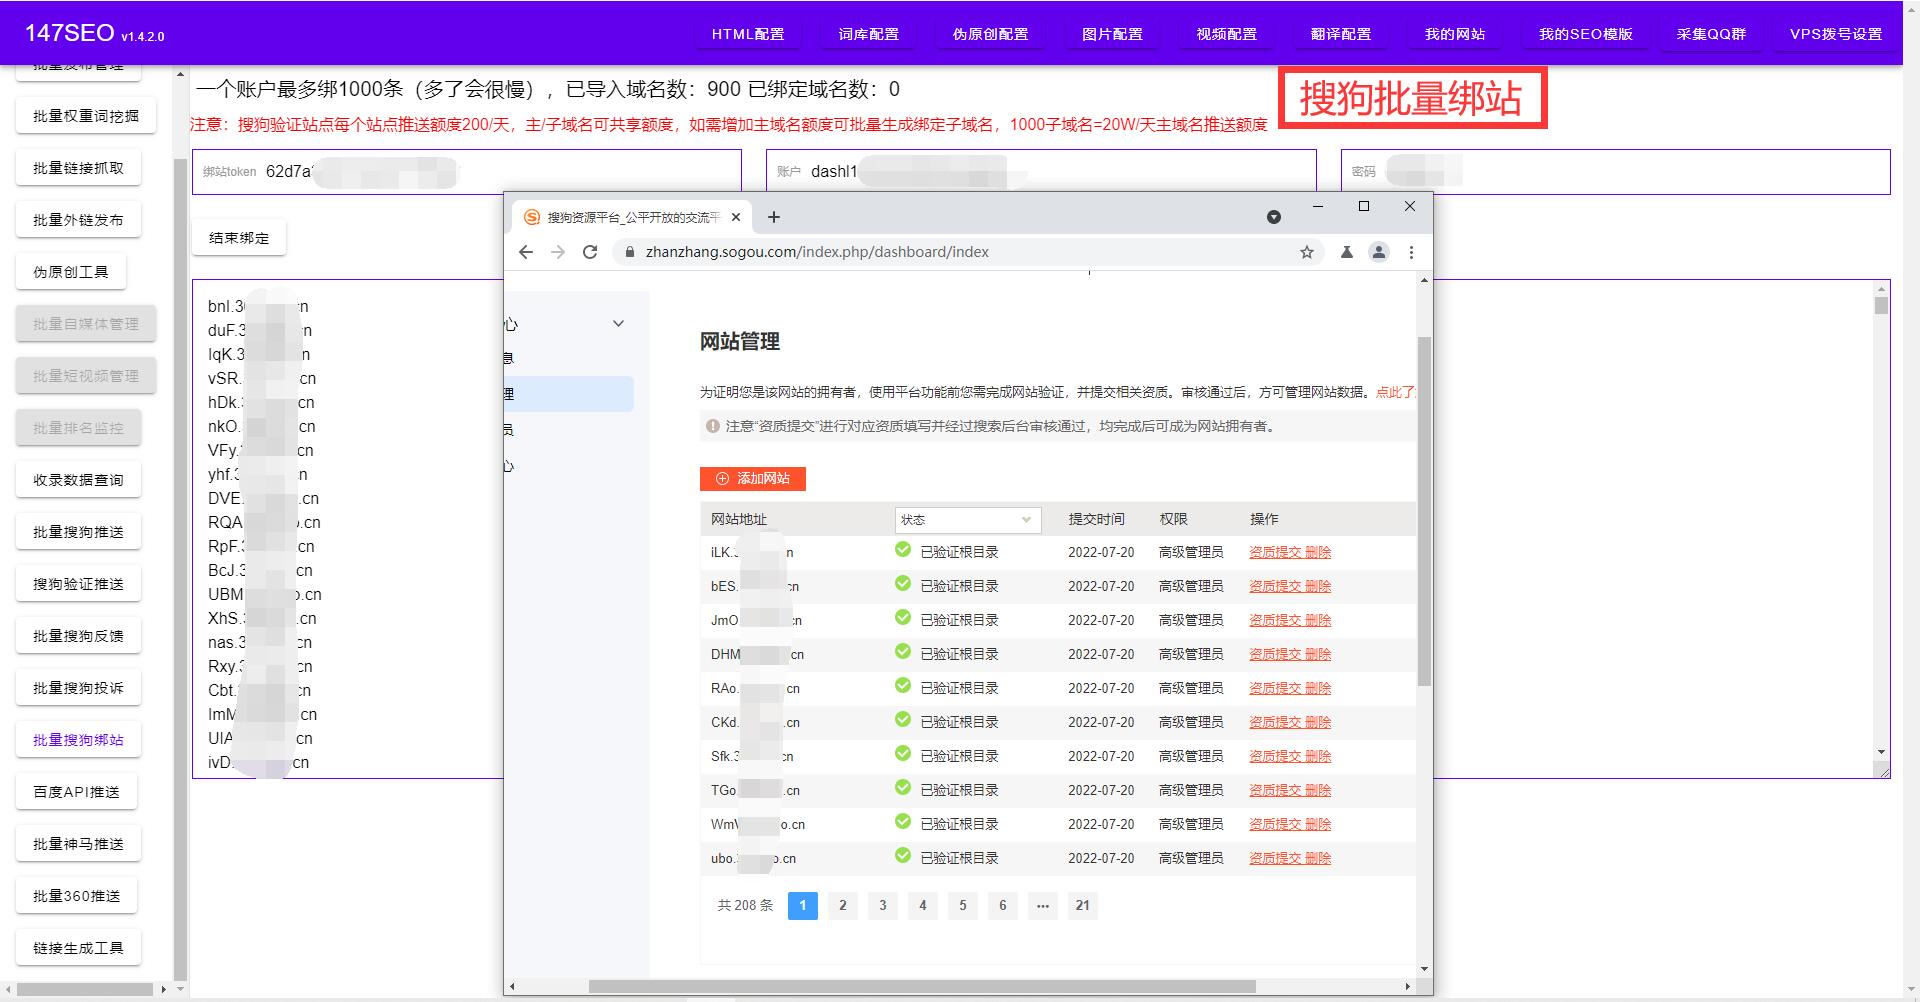Collapse the Sogou sidebar chevron
Screen dimensions: 1920x1002
[x=618, y=323]
